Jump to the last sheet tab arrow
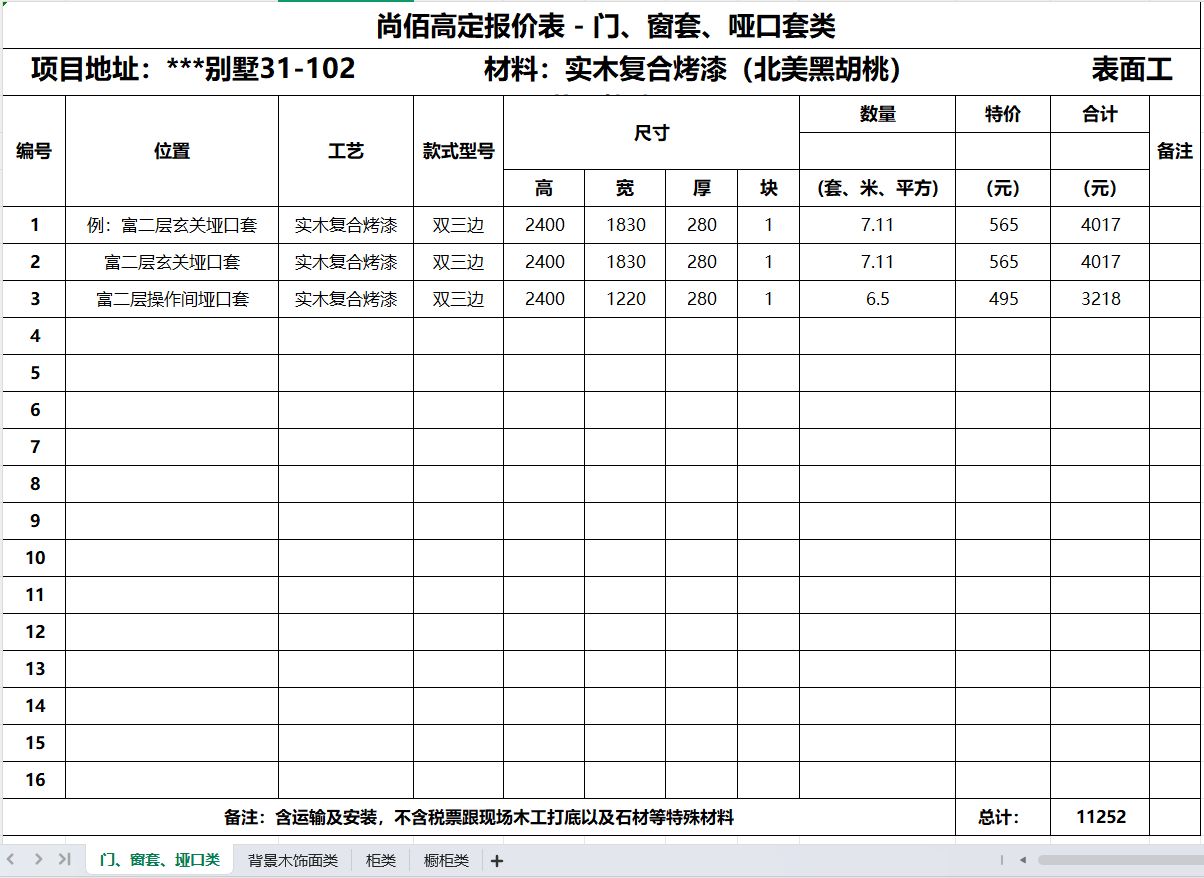The image size is (1204, 878). click(64, 859)
